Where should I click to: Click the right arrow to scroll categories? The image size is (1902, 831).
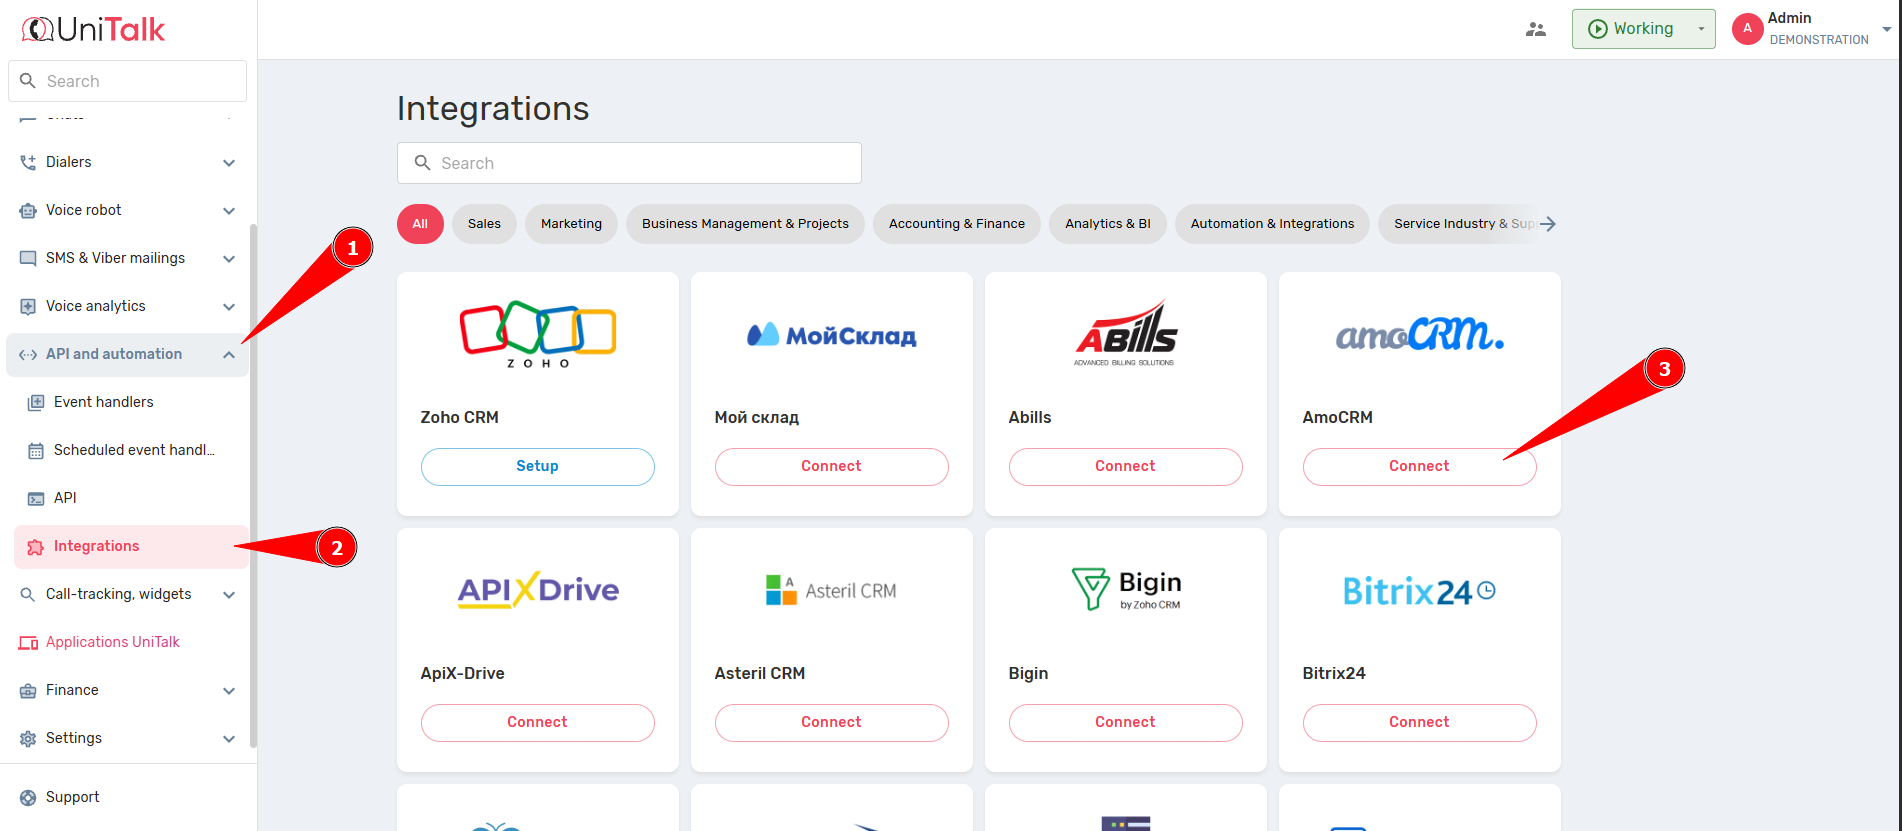point(1547,224)
